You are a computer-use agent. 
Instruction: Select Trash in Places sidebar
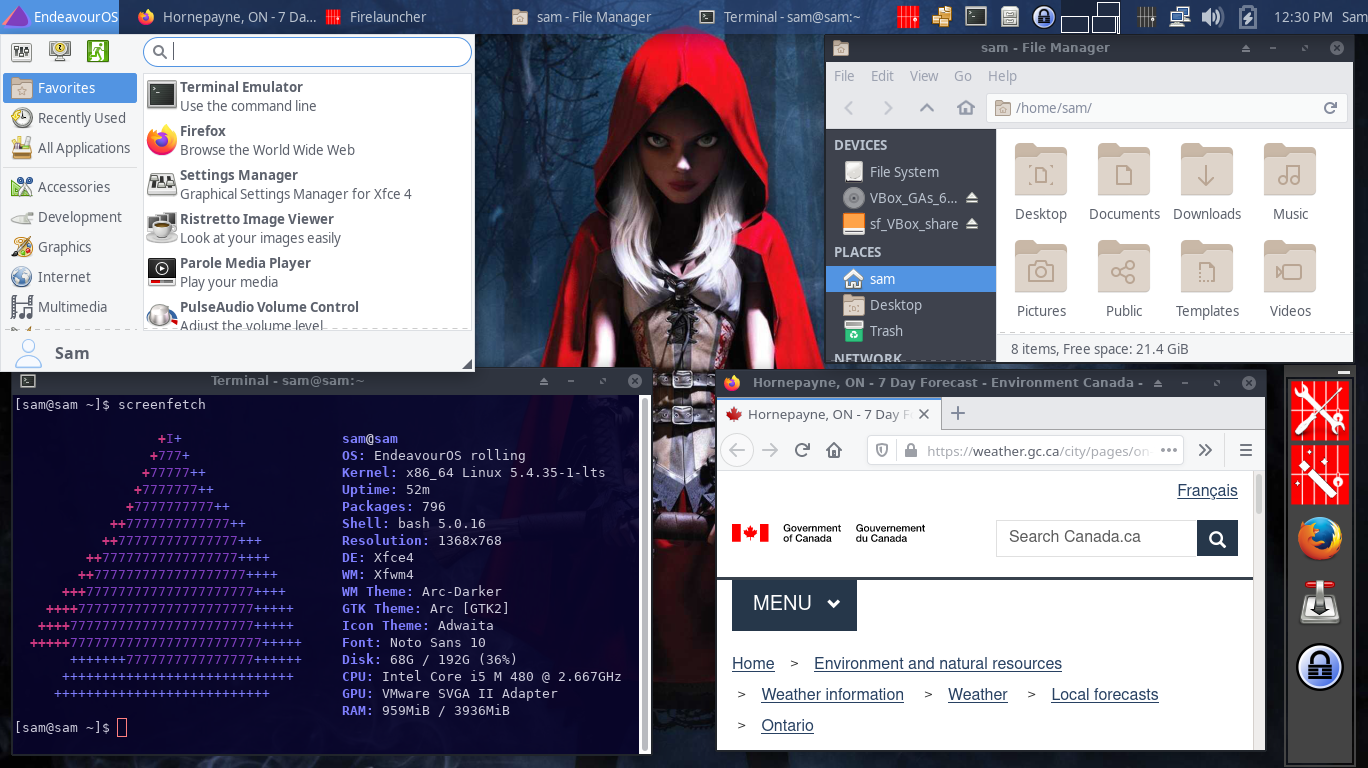[911, 331]
